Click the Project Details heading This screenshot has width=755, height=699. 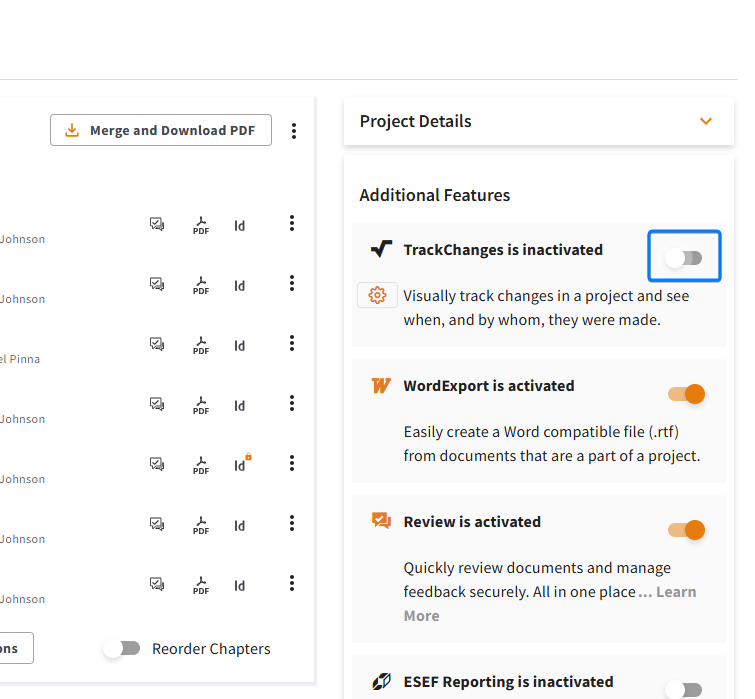coord(416,121)
